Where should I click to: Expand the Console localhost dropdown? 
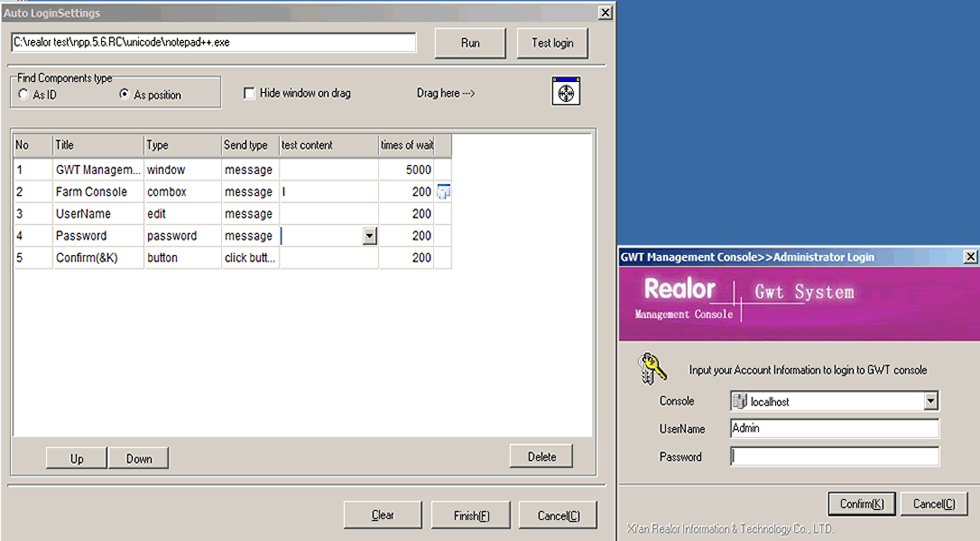point(931,401)
